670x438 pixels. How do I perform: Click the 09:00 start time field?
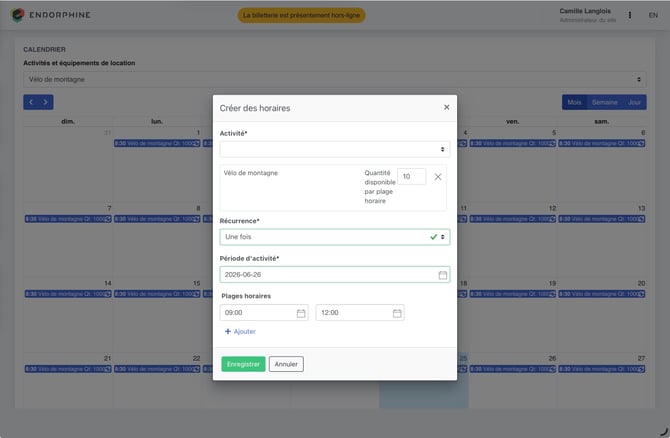pos(264,312)
